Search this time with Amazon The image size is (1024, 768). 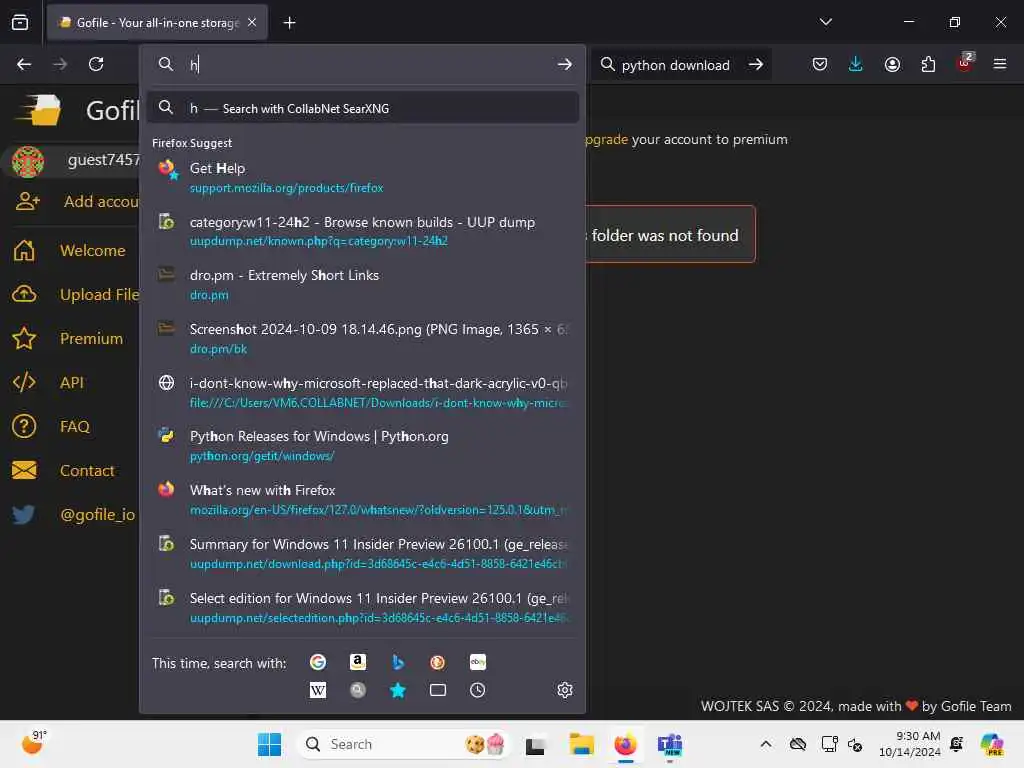pos(358,662)
